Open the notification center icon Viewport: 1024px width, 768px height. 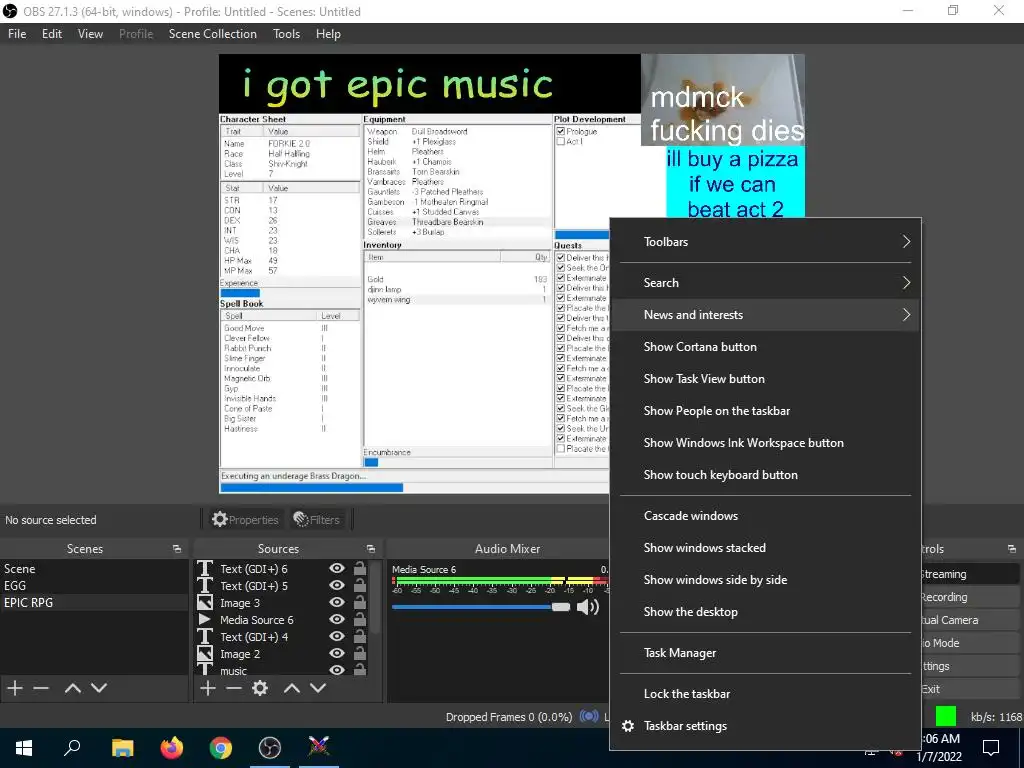991,747
